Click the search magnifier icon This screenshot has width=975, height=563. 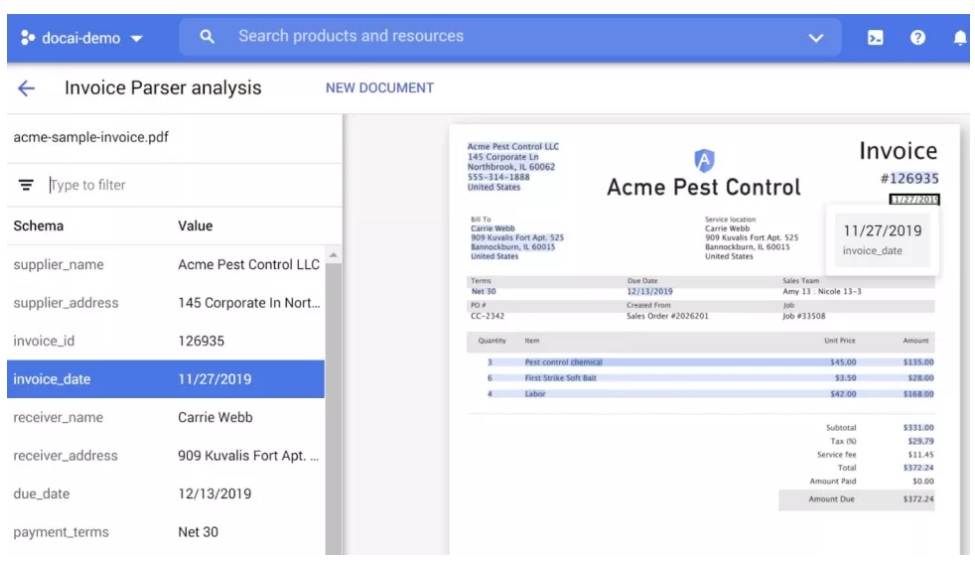click(208, 37)
